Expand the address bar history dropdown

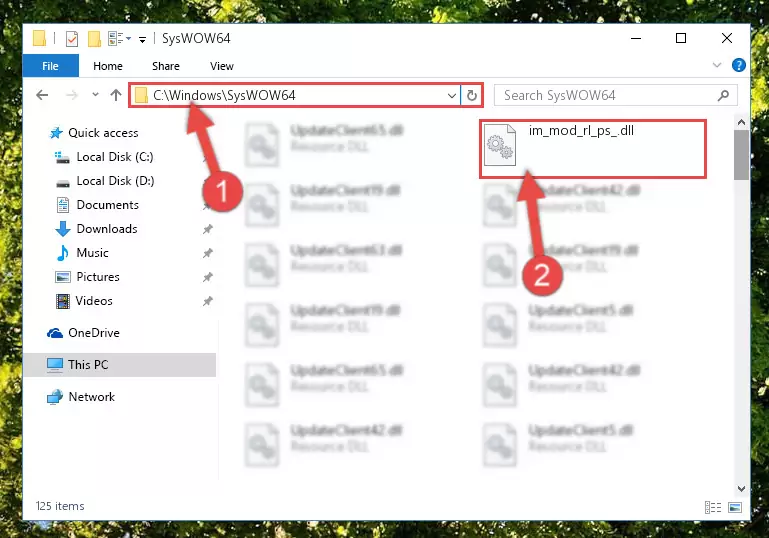(x=452, y=96)
